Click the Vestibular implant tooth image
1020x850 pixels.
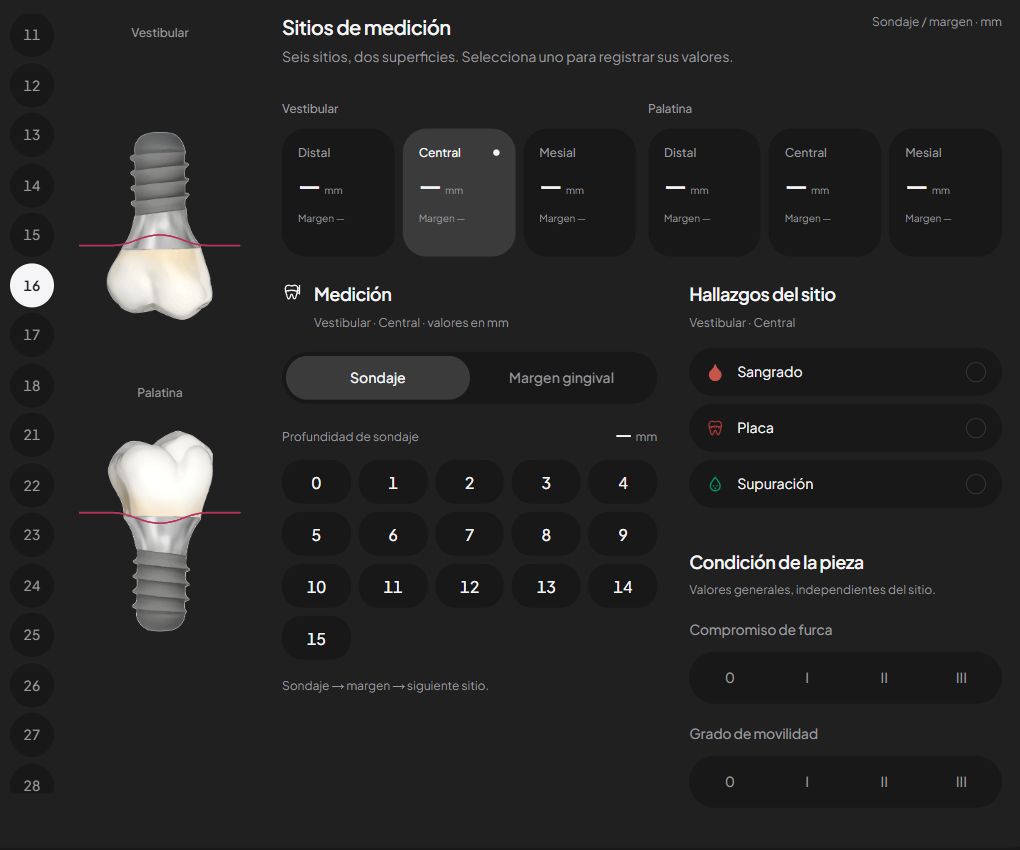(x=160, y=226)
